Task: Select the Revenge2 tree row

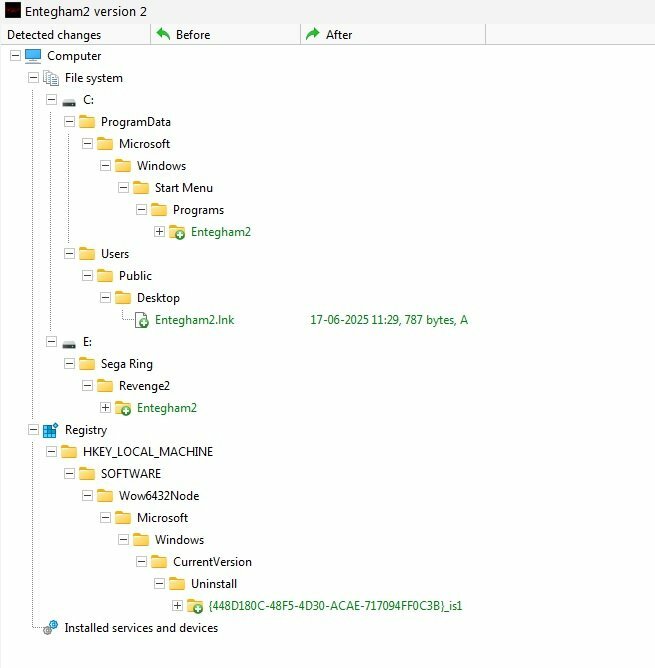Action: [x=144, y=386]
